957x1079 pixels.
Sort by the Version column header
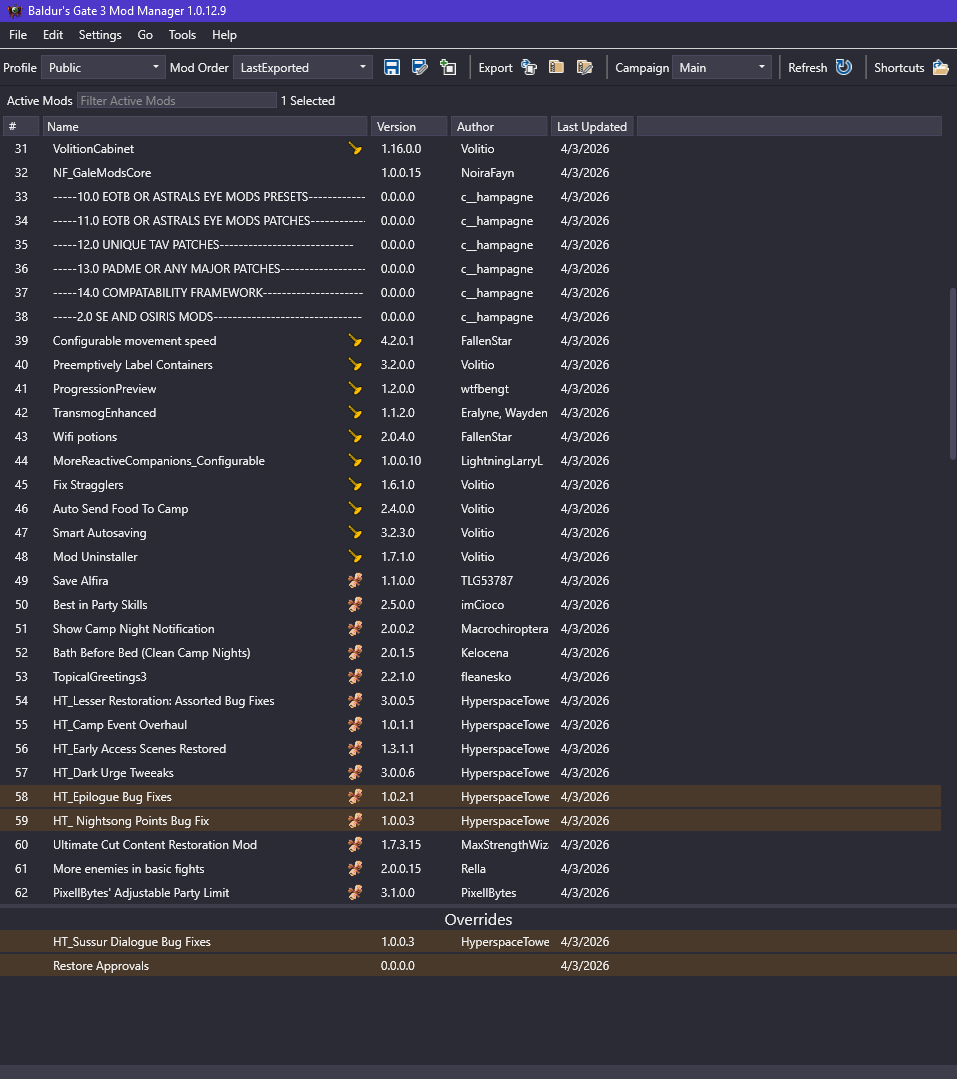tap(409, 127)
